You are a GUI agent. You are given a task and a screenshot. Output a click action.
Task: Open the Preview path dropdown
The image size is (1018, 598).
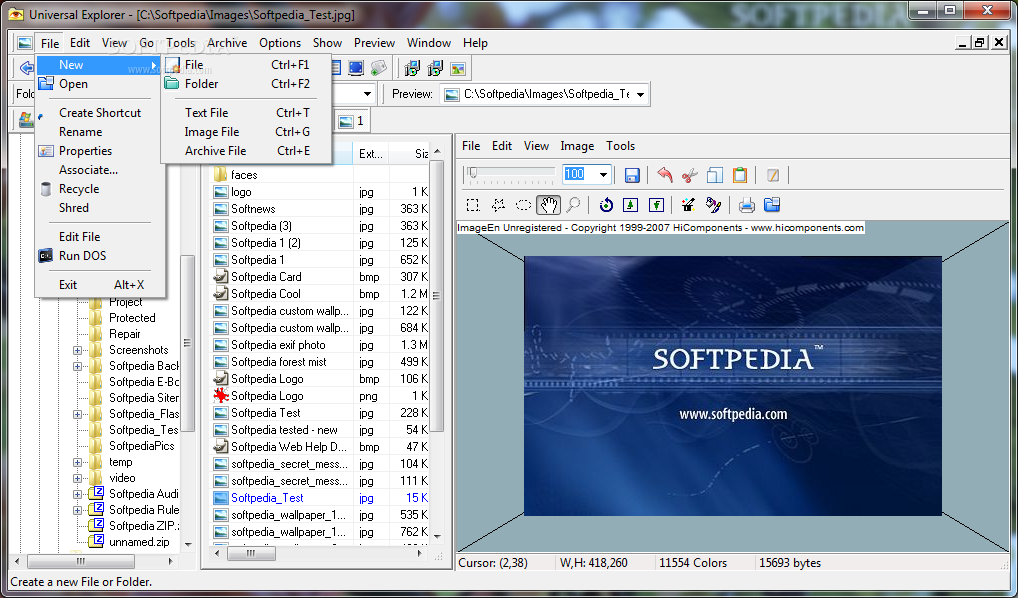[640, 94]
